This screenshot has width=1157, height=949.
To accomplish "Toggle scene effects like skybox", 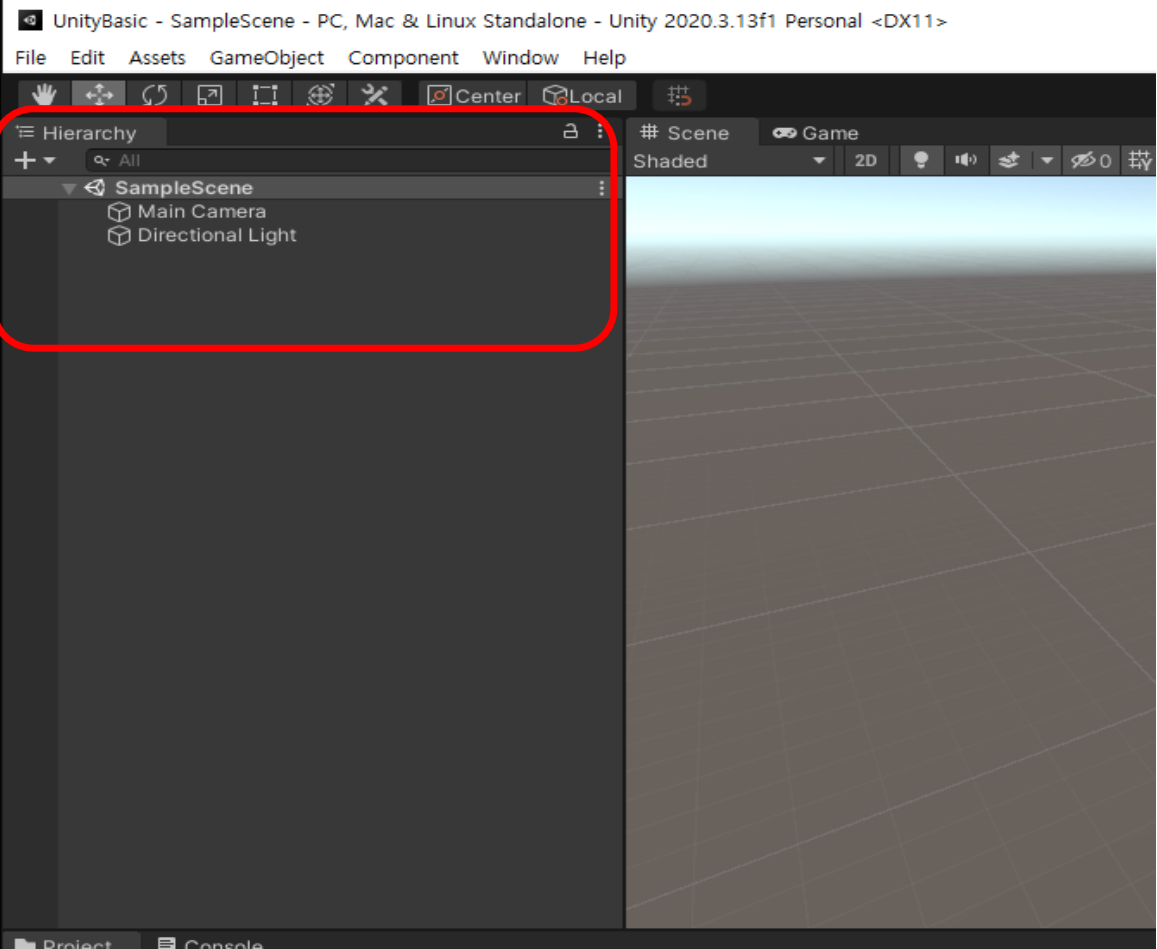I will (1009, 160).
